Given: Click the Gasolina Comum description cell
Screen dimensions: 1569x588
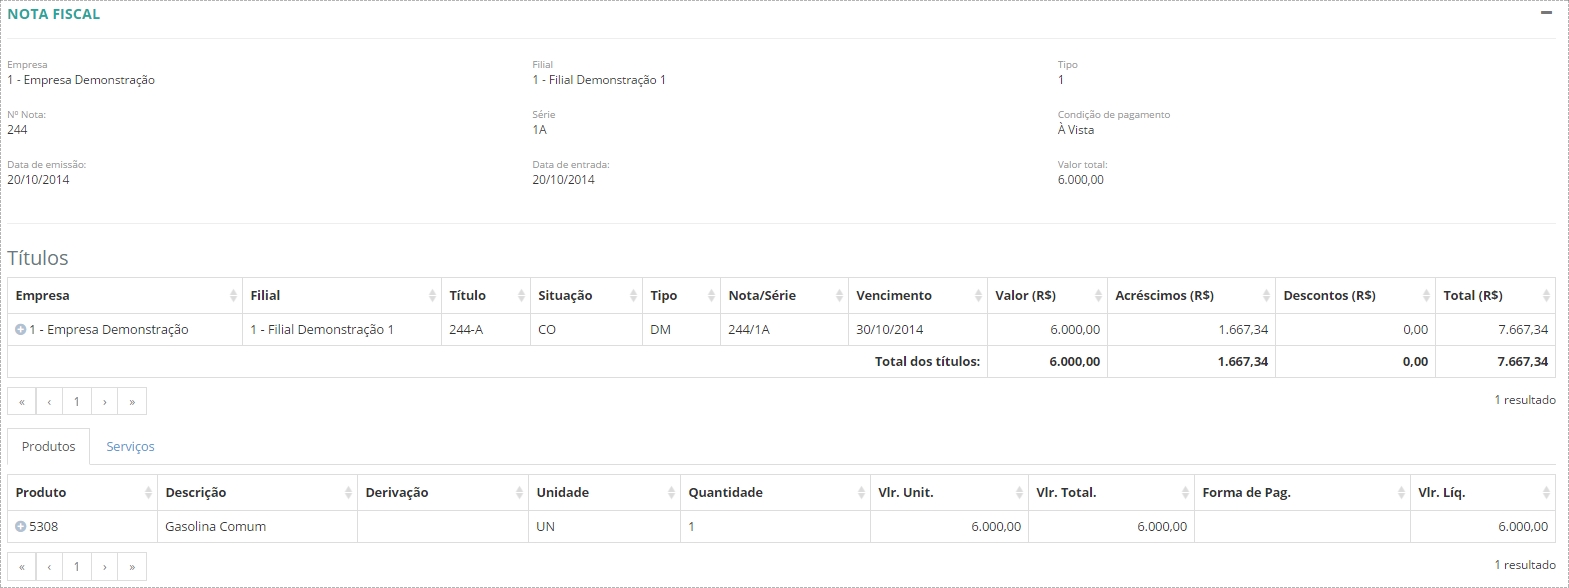Looking at the screenshot, I should [x=216, y=527].
